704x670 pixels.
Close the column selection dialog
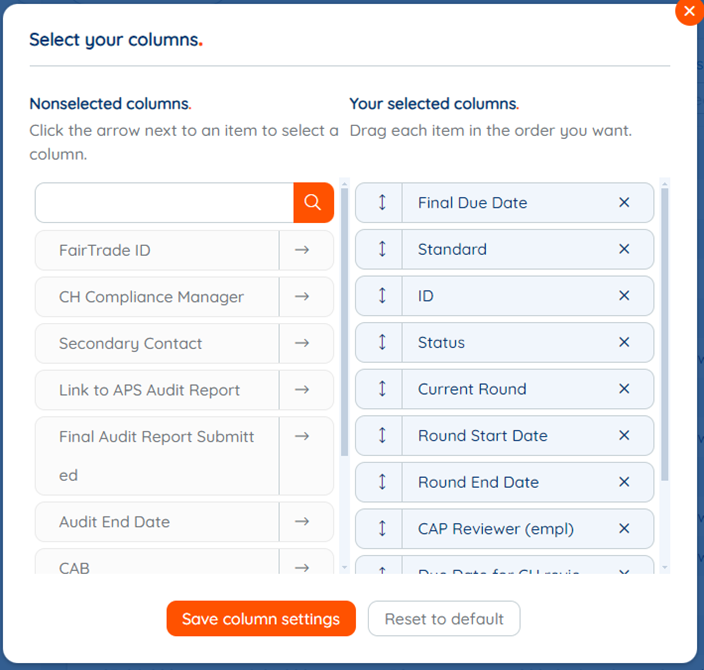point(689,11)
